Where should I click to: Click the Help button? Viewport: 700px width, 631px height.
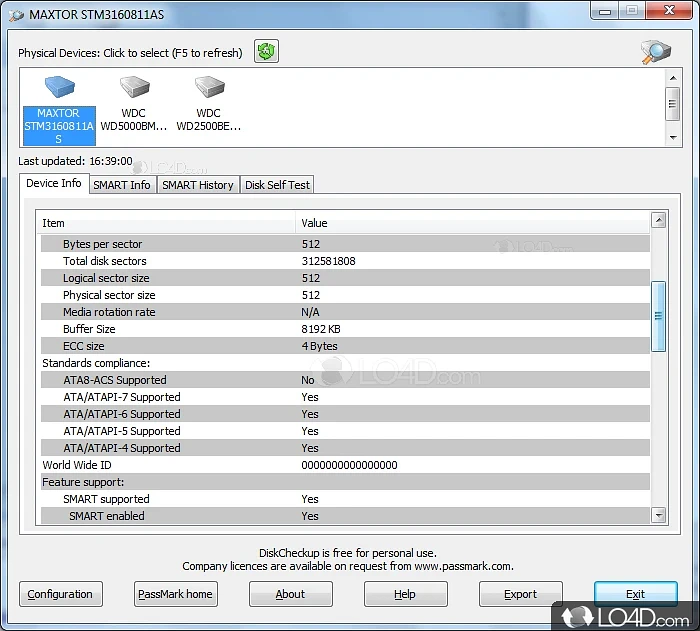pyautogui.click(x=405, y=594)
